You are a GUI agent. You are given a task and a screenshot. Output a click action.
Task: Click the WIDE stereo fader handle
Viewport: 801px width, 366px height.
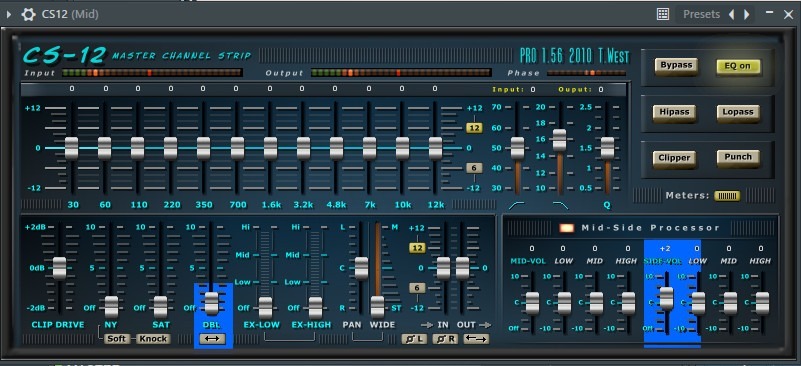click(x=378, y=307)
